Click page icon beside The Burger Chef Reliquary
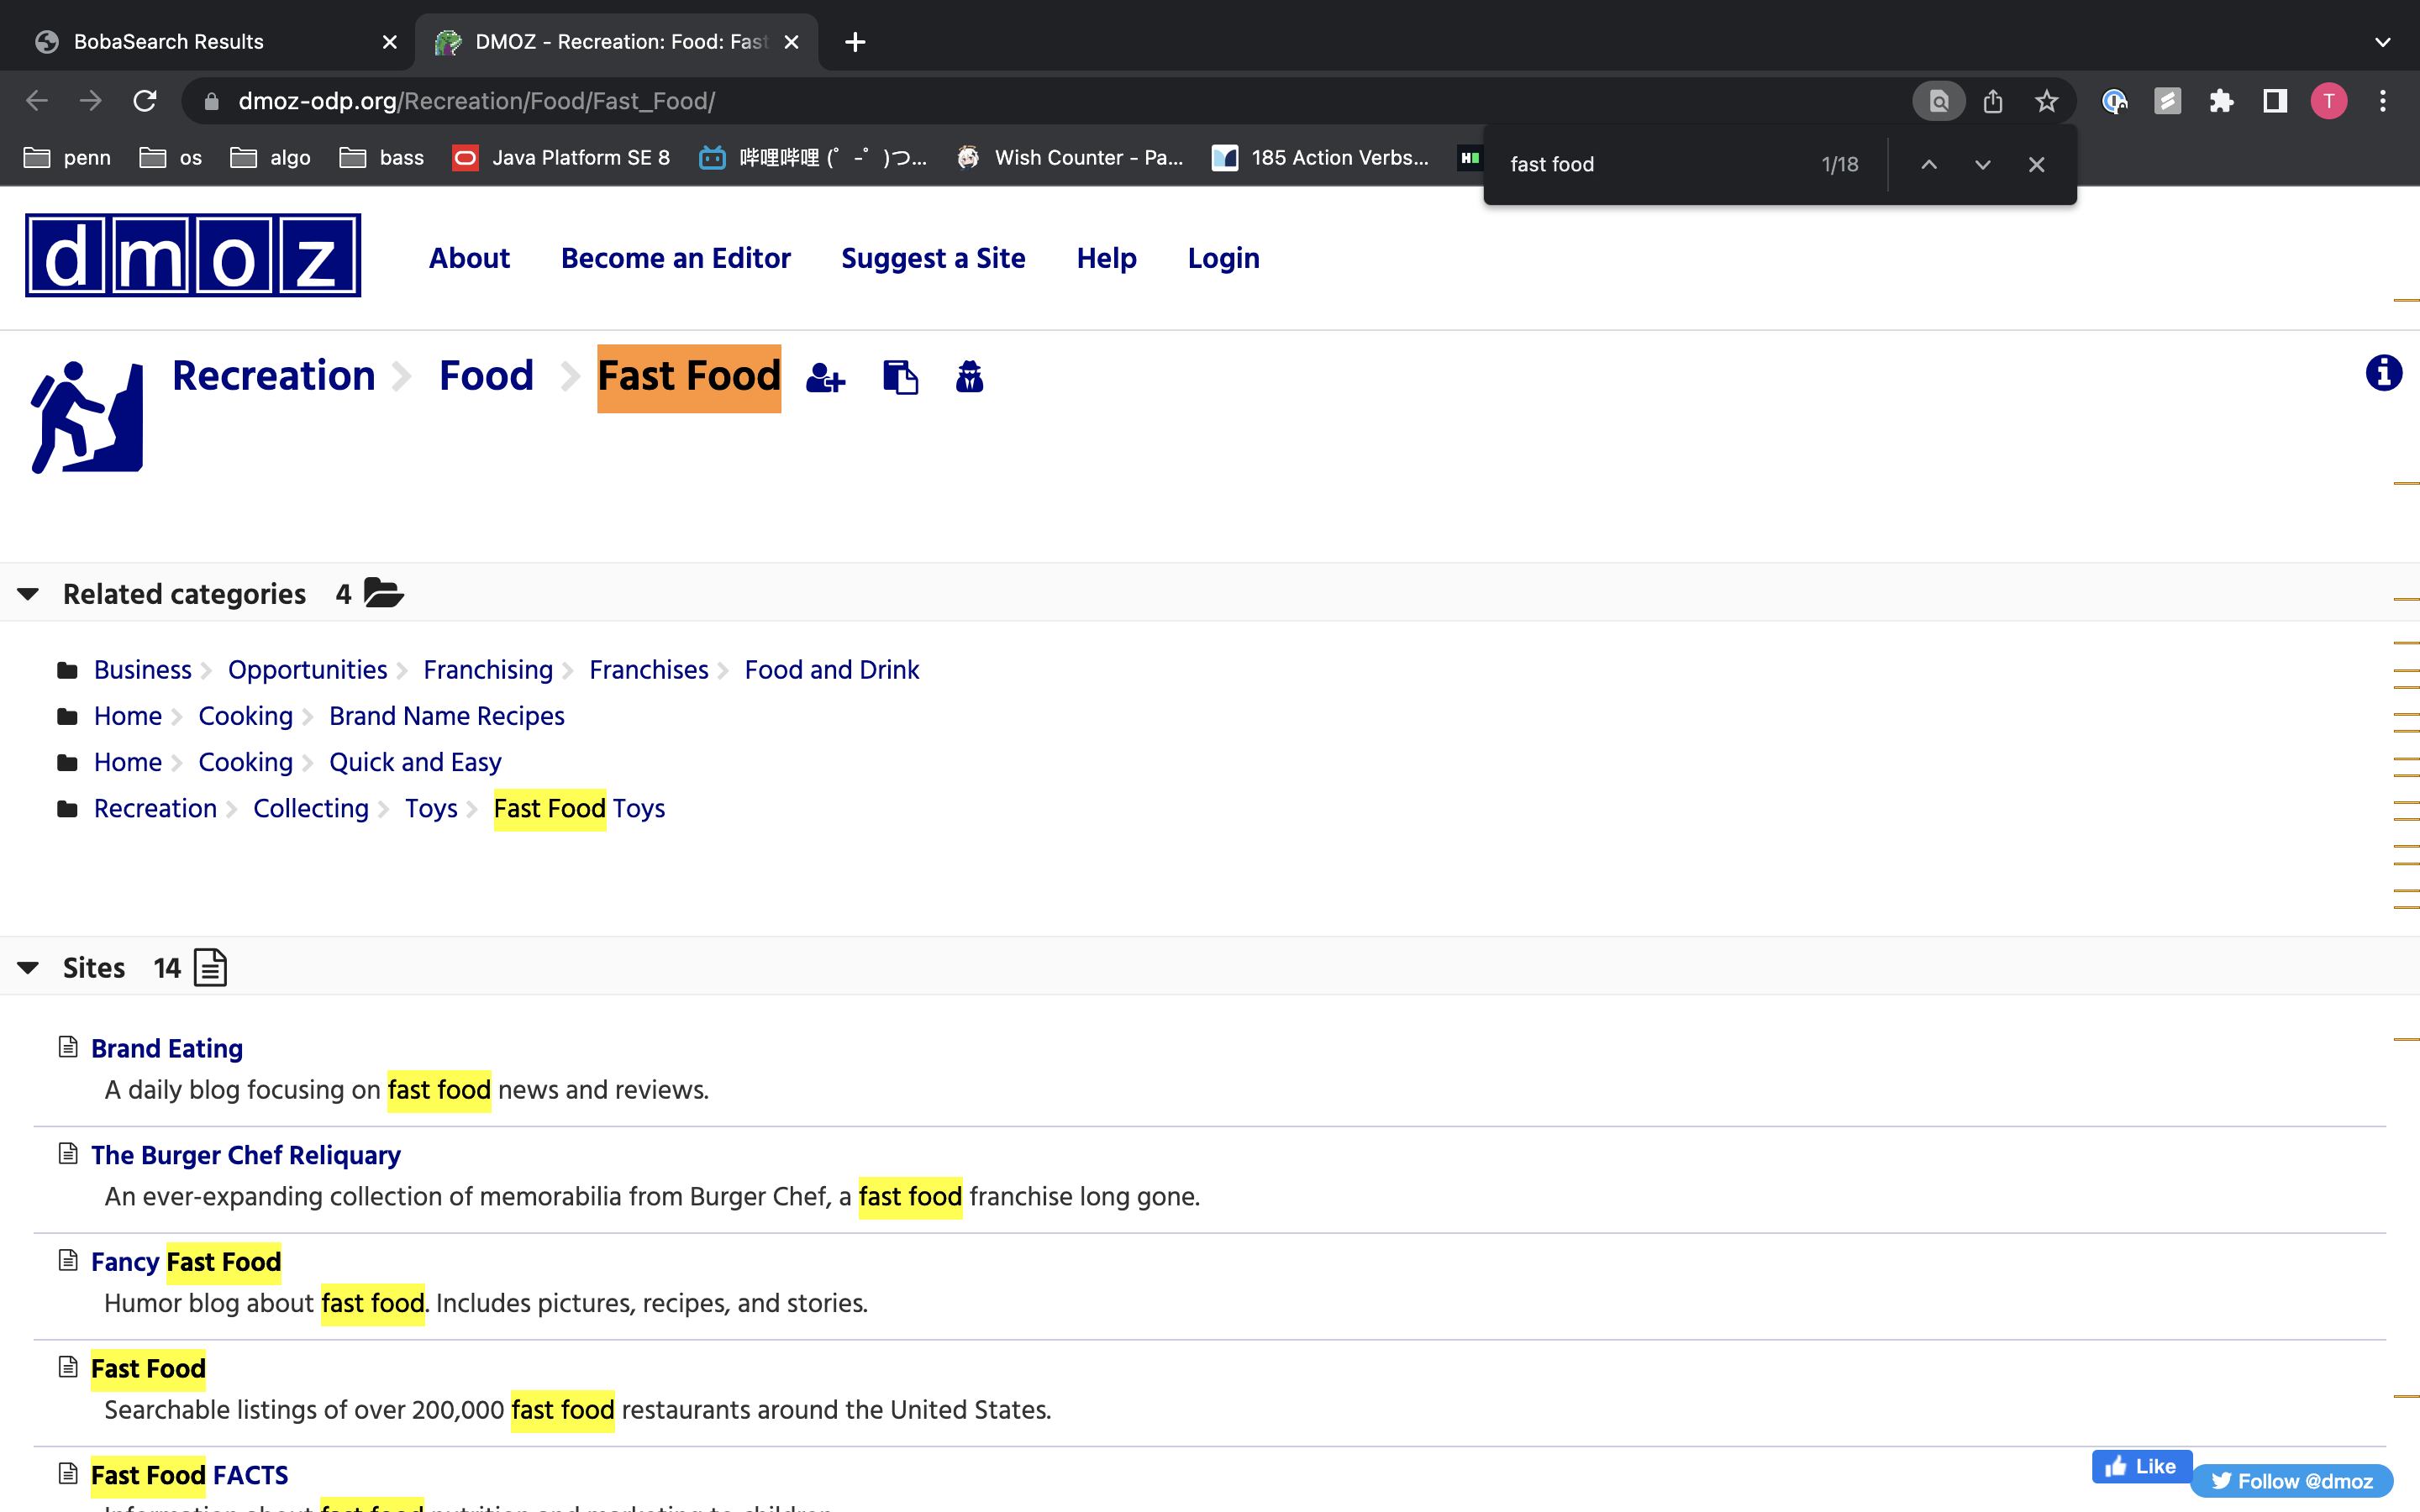This screenshot has height=1512, width=2420. pos(68,1154)
